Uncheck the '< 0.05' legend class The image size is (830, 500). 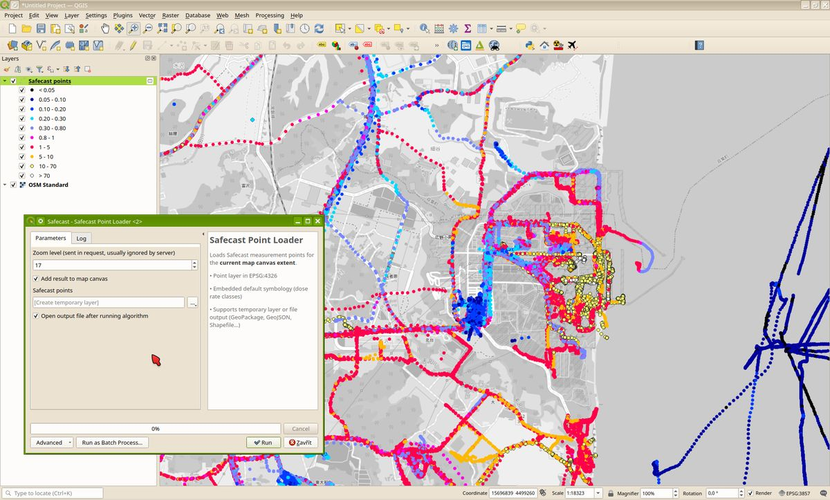point(22,90)
